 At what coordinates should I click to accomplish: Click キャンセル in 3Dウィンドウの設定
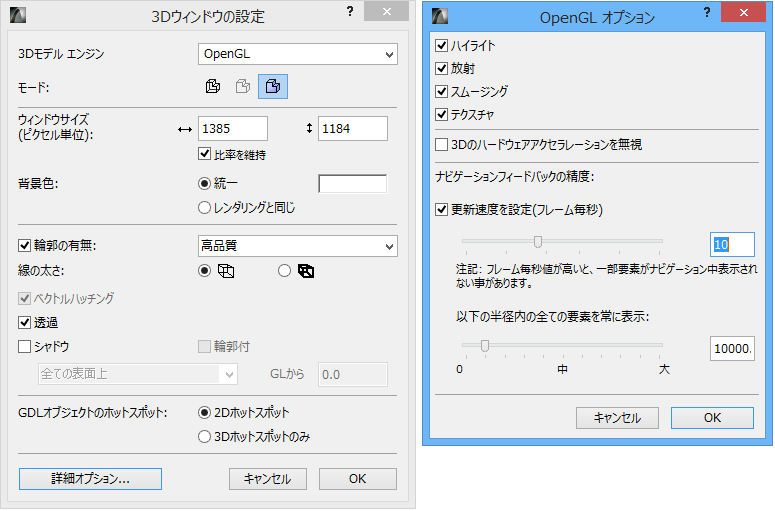(x=268, y=479)
